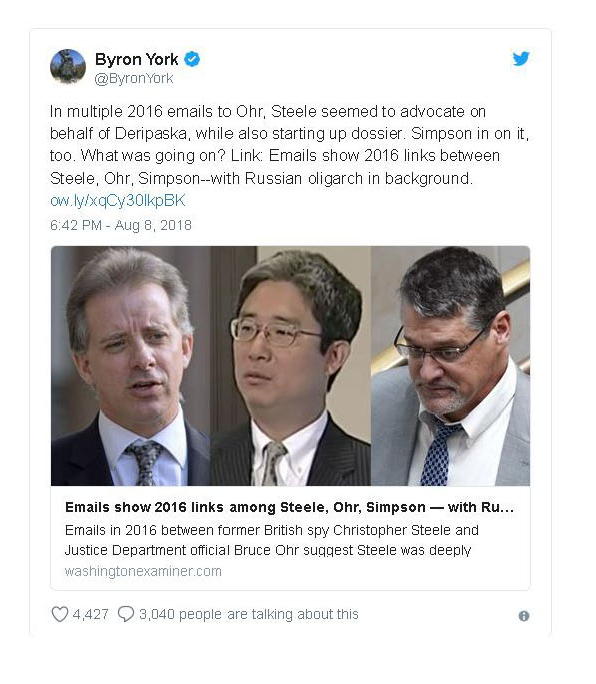The height and width of the screenshot is (684, 596).
Task: Click the Byron York display name
Action: (x=136, y=59)
